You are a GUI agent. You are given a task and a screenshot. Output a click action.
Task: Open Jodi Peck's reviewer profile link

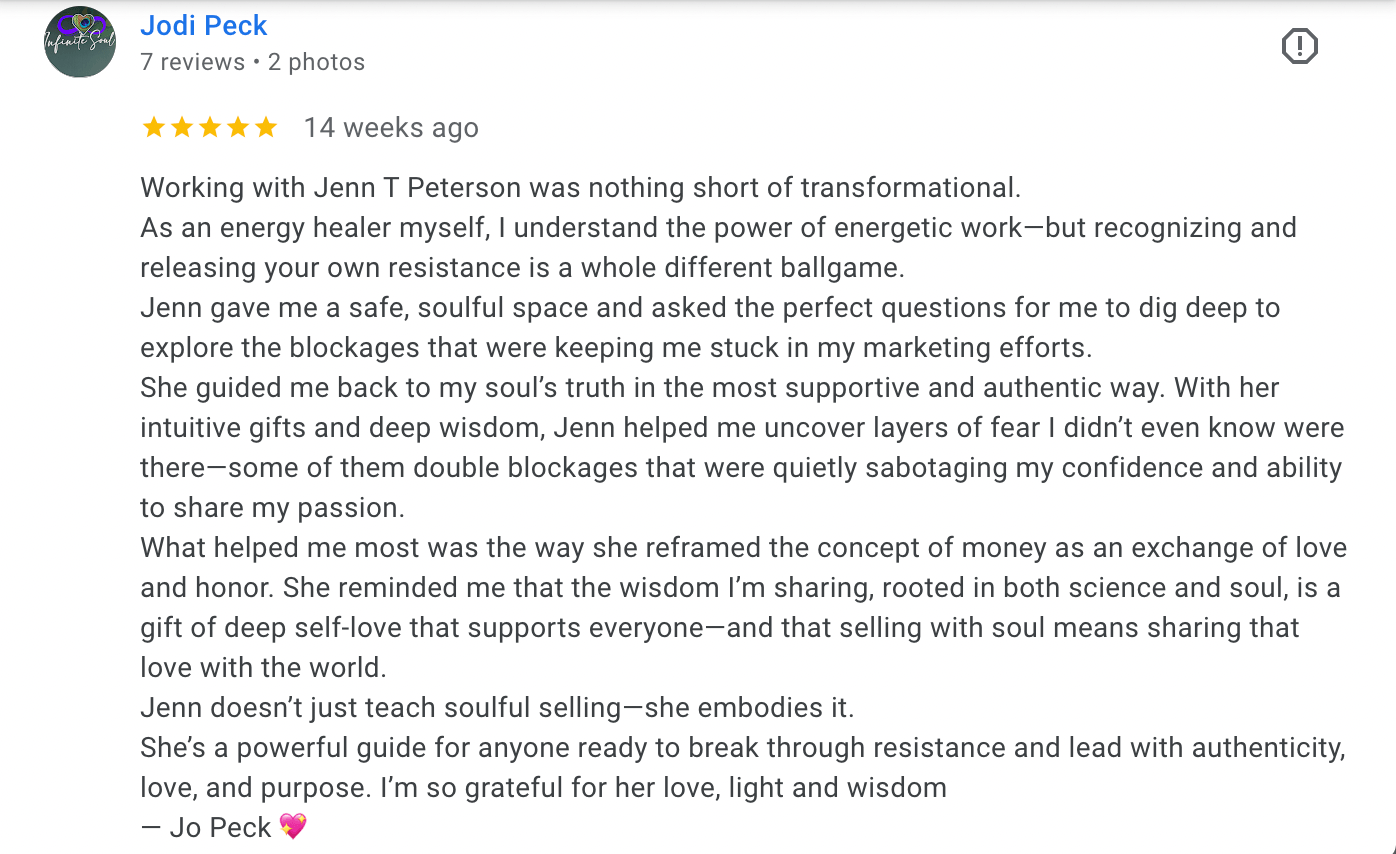204,25
